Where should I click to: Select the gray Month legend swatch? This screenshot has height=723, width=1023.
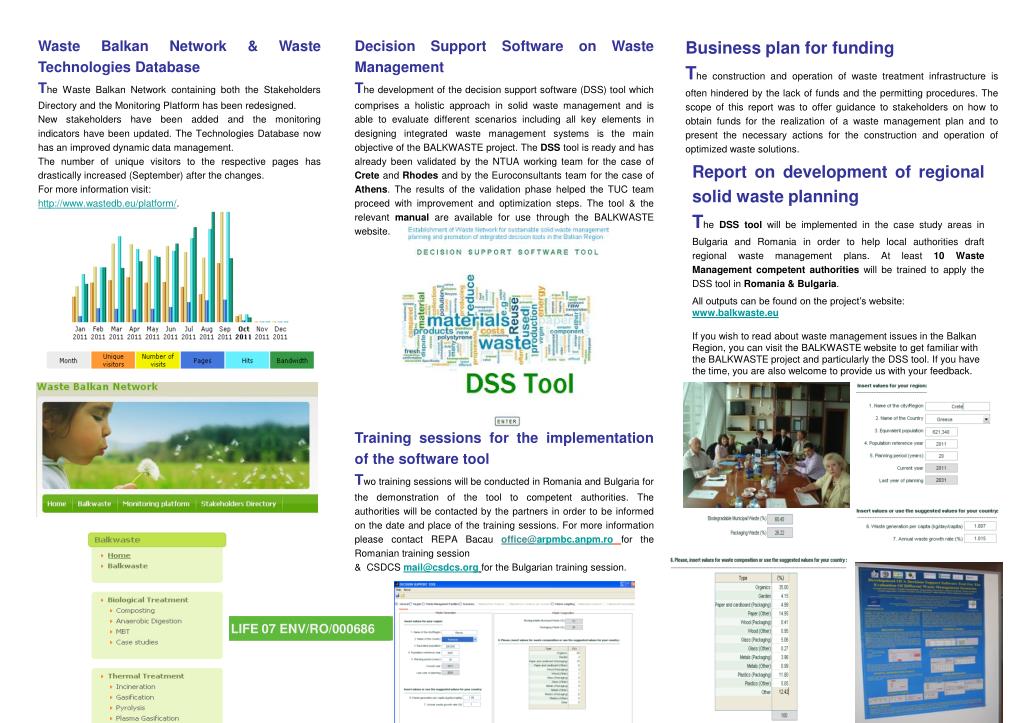tap(69, 360)
